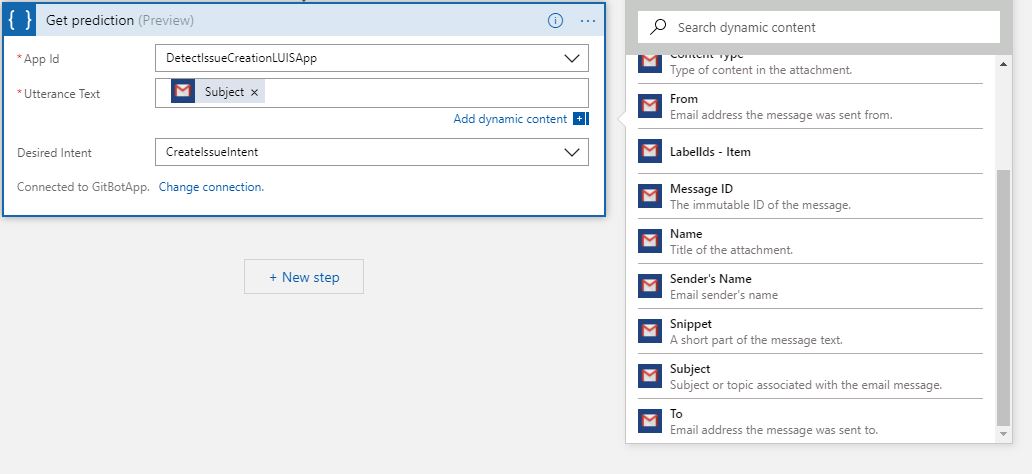Click the scrollbar up arrow in content list
The image size is (1032, 474).
point(1003,64)
